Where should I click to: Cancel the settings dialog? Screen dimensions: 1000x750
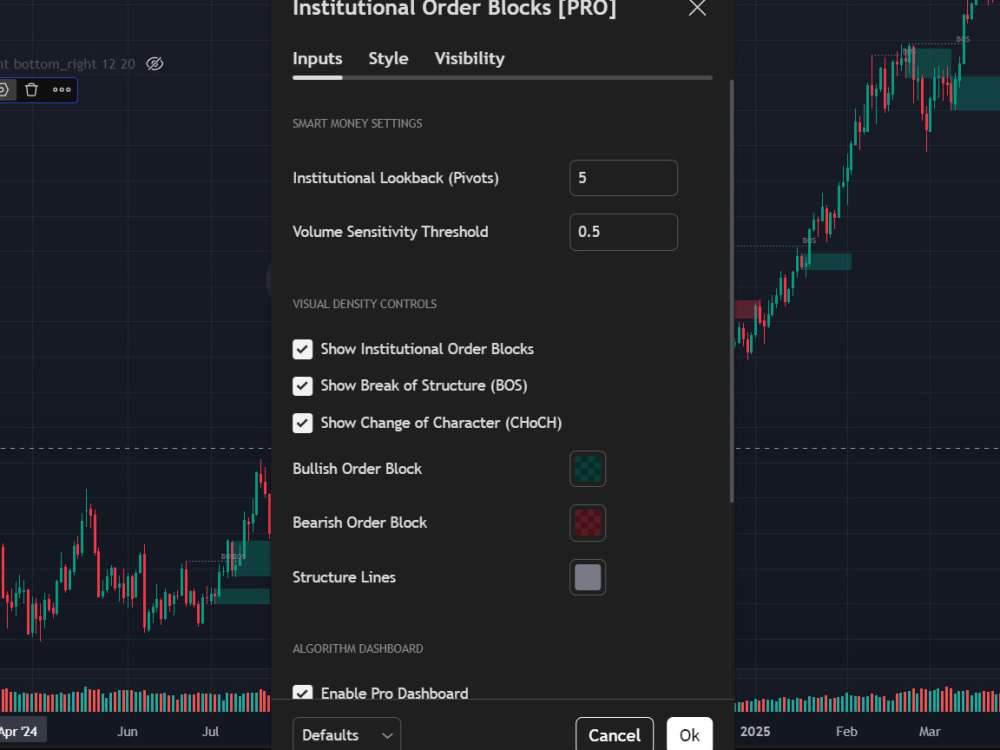click(x=614, y=735)
